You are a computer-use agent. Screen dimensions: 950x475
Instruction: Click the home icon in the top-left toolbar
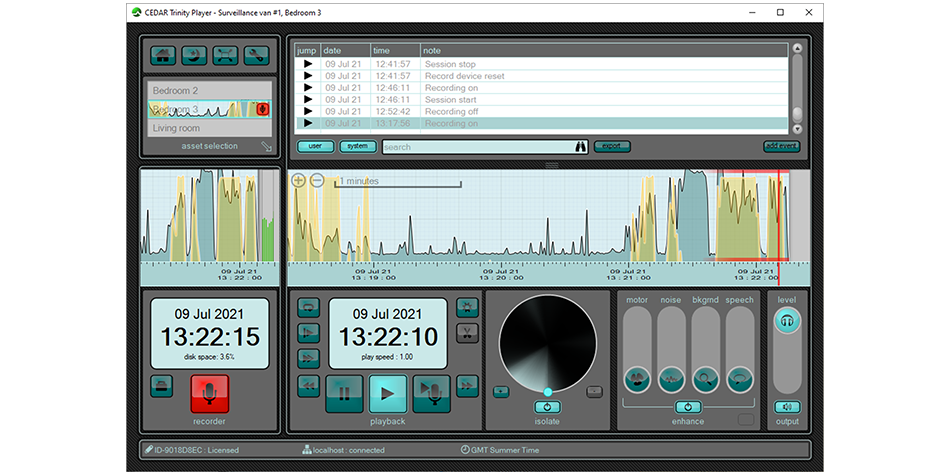click(x=163, y=55)
